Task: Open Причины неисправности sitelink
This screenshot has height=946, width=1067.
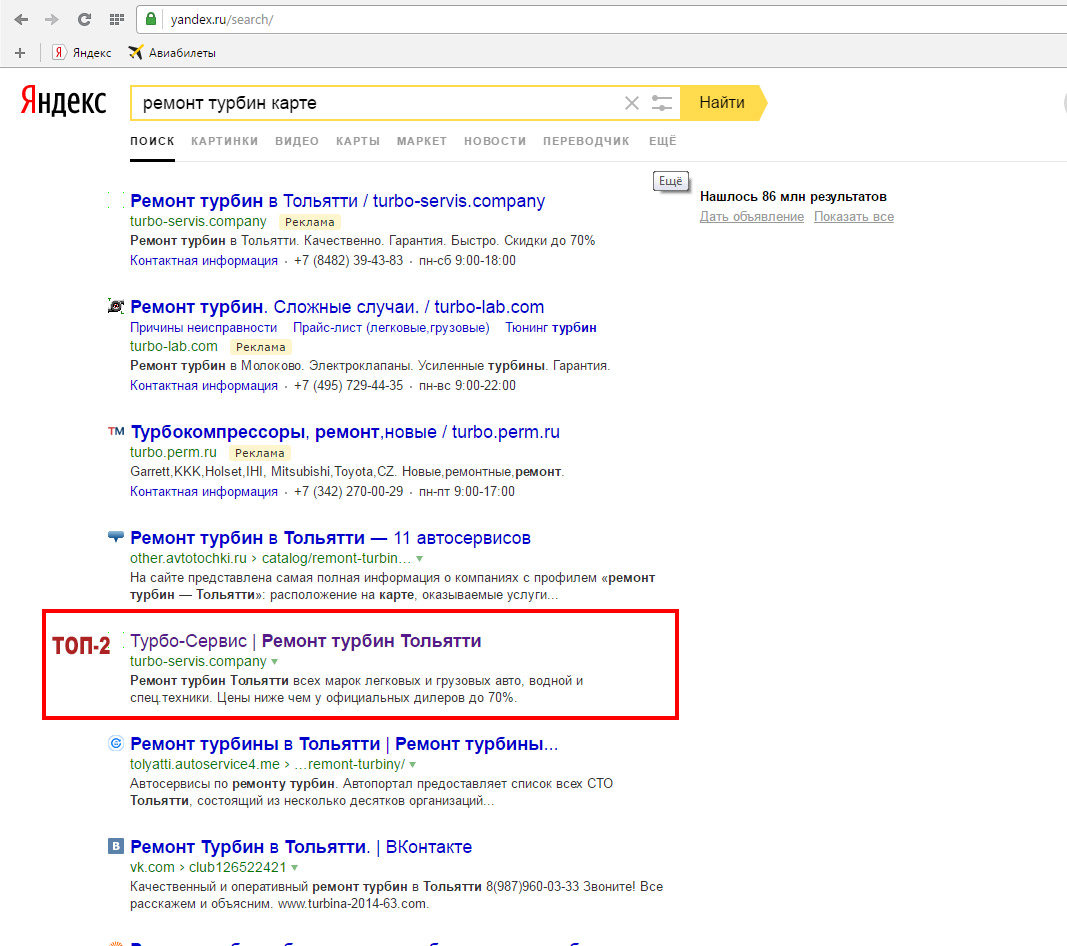Action: tap(203, 327)
